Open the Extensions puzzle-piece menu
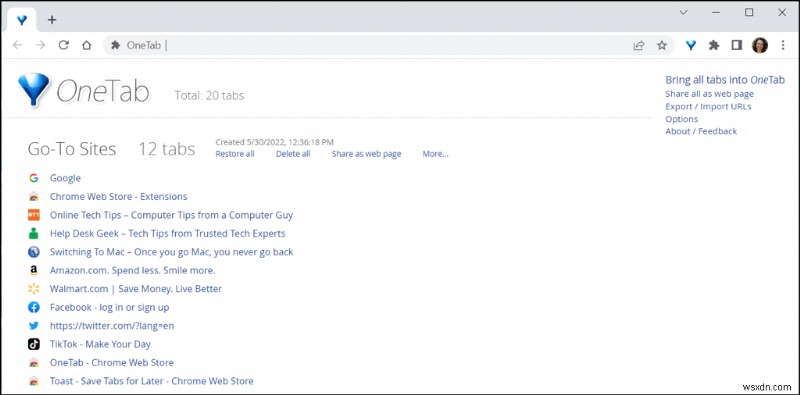 pos(714,45)
